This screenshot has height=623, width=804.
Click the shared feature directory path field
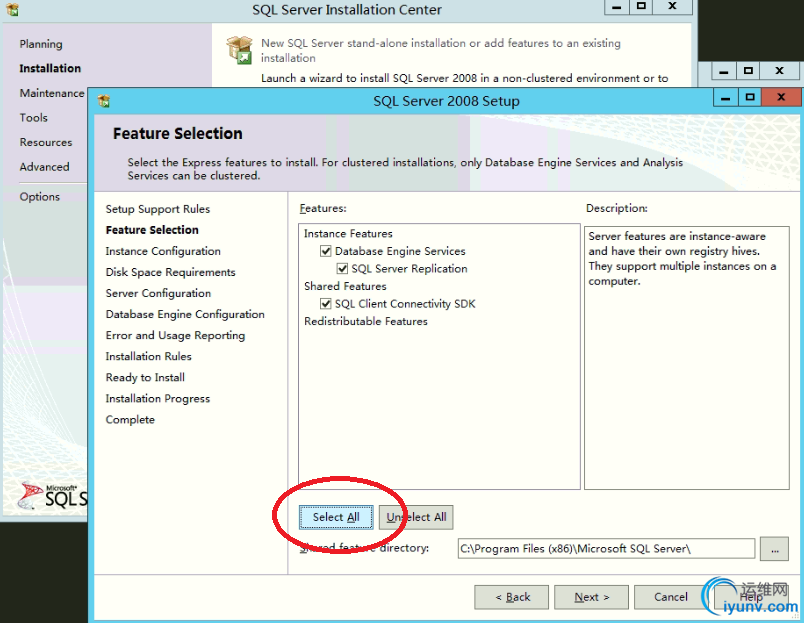click(x=606, y=549)
